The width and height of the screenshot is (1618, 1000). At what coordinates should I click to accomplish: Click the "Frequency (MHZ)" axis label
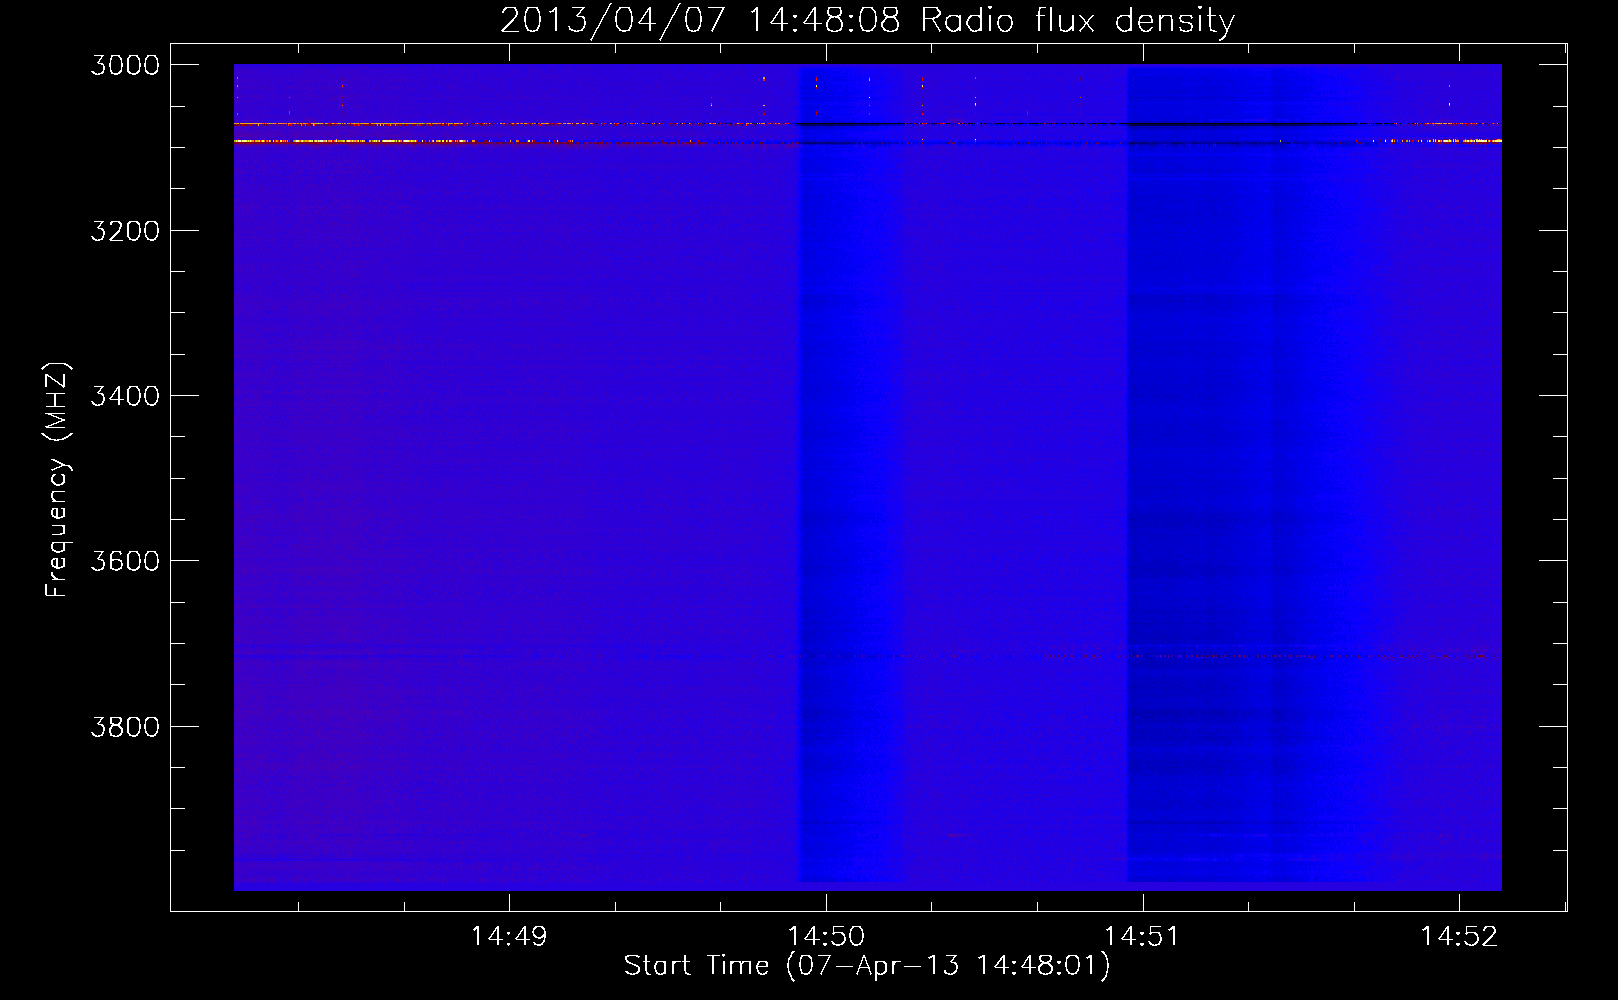[x=58, y=480]
